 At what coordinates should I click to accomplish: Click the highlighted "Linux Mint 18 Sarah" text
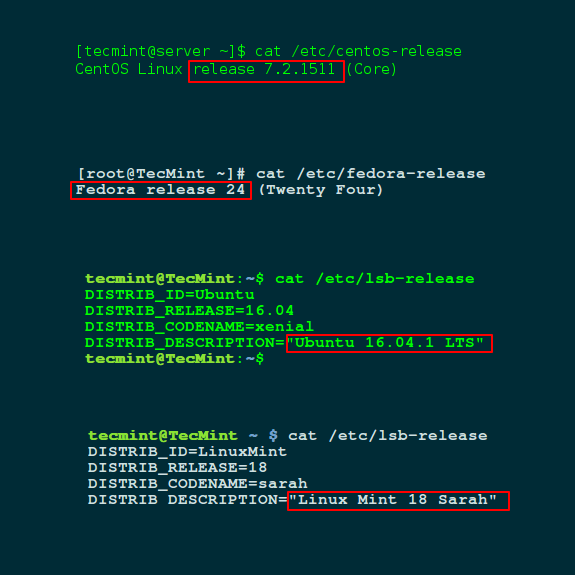398,501
